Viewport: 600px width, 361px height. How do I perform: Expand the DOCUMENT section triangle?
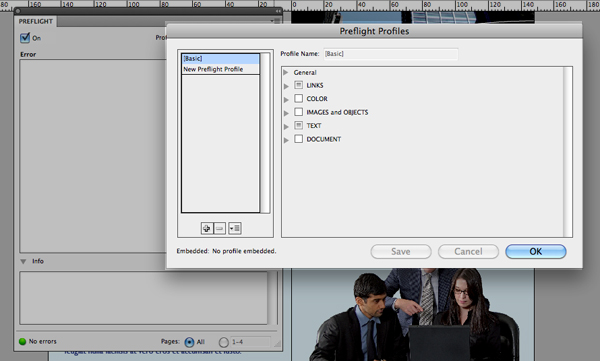point(286,140)
